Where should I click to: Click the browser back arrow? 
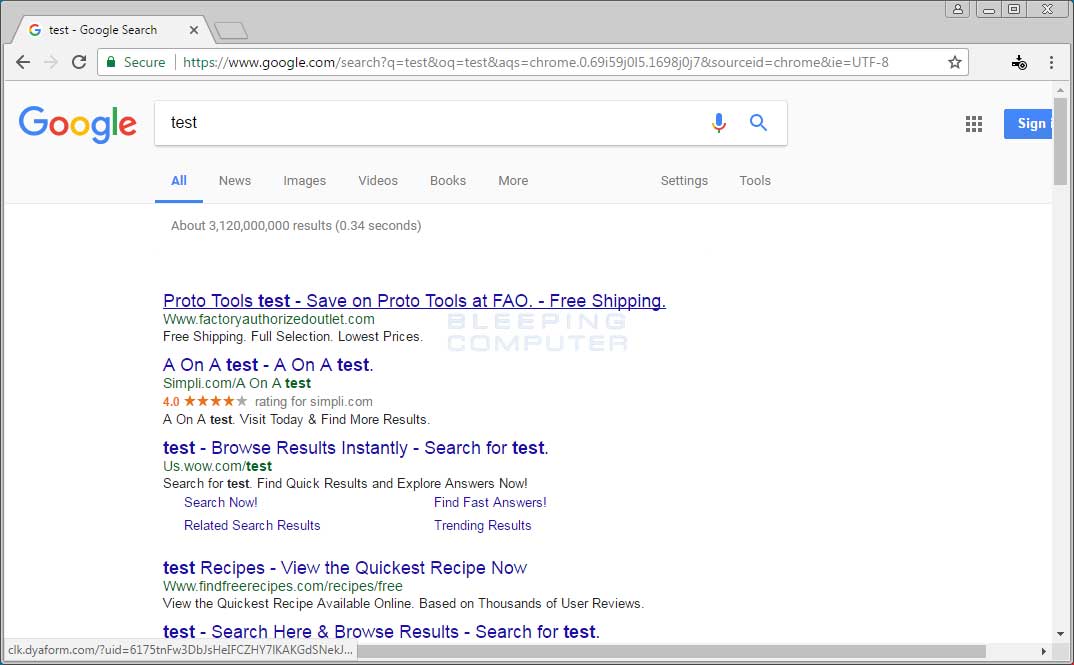pyautogui.click(x=23, y=62)
